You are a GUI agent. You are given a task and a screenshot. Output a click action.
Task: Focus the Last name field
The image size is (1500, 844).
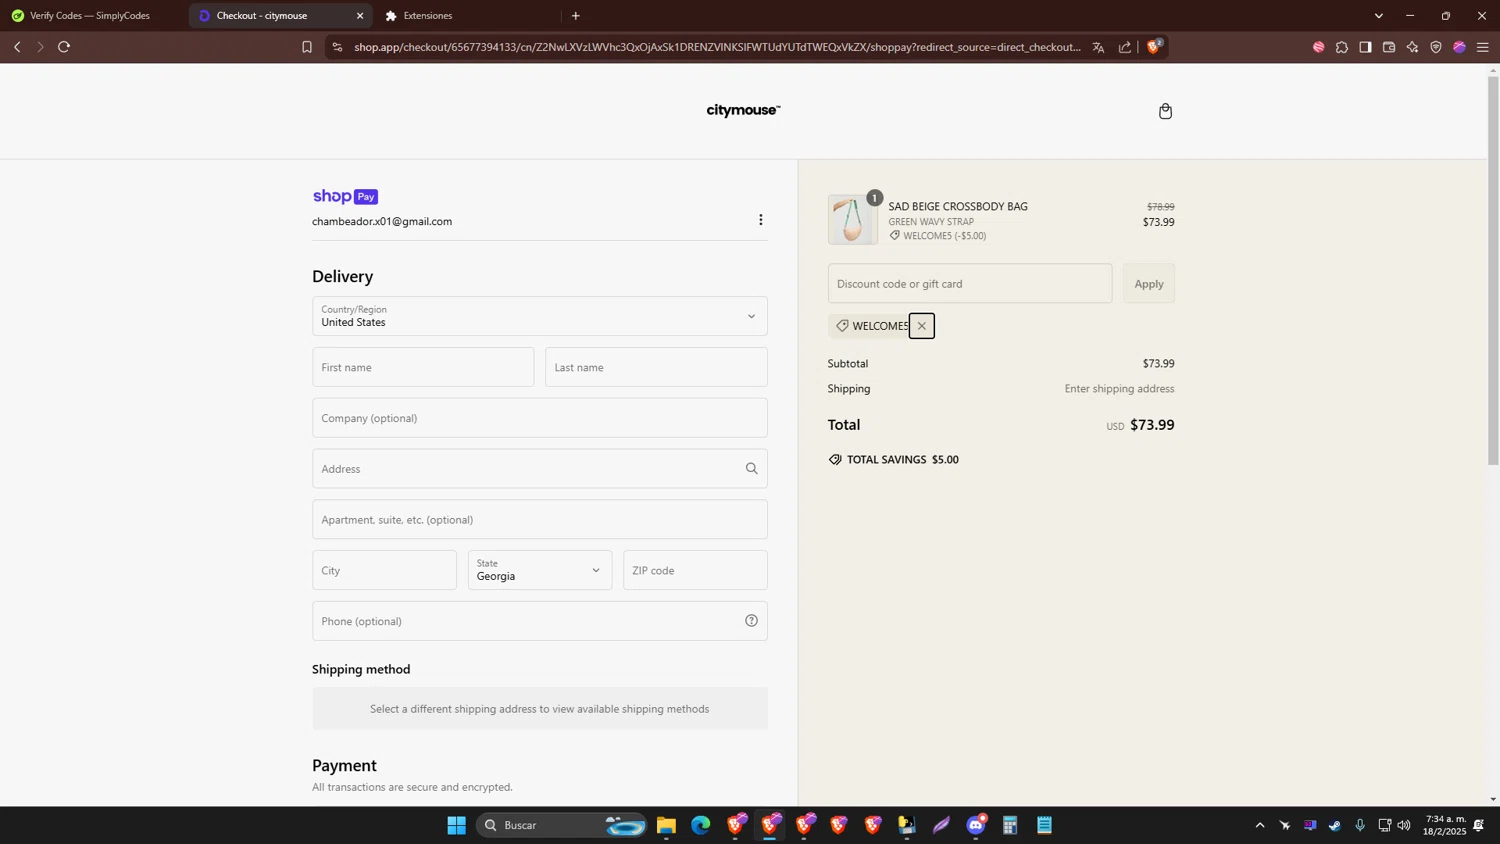click(x=656, y=367)
